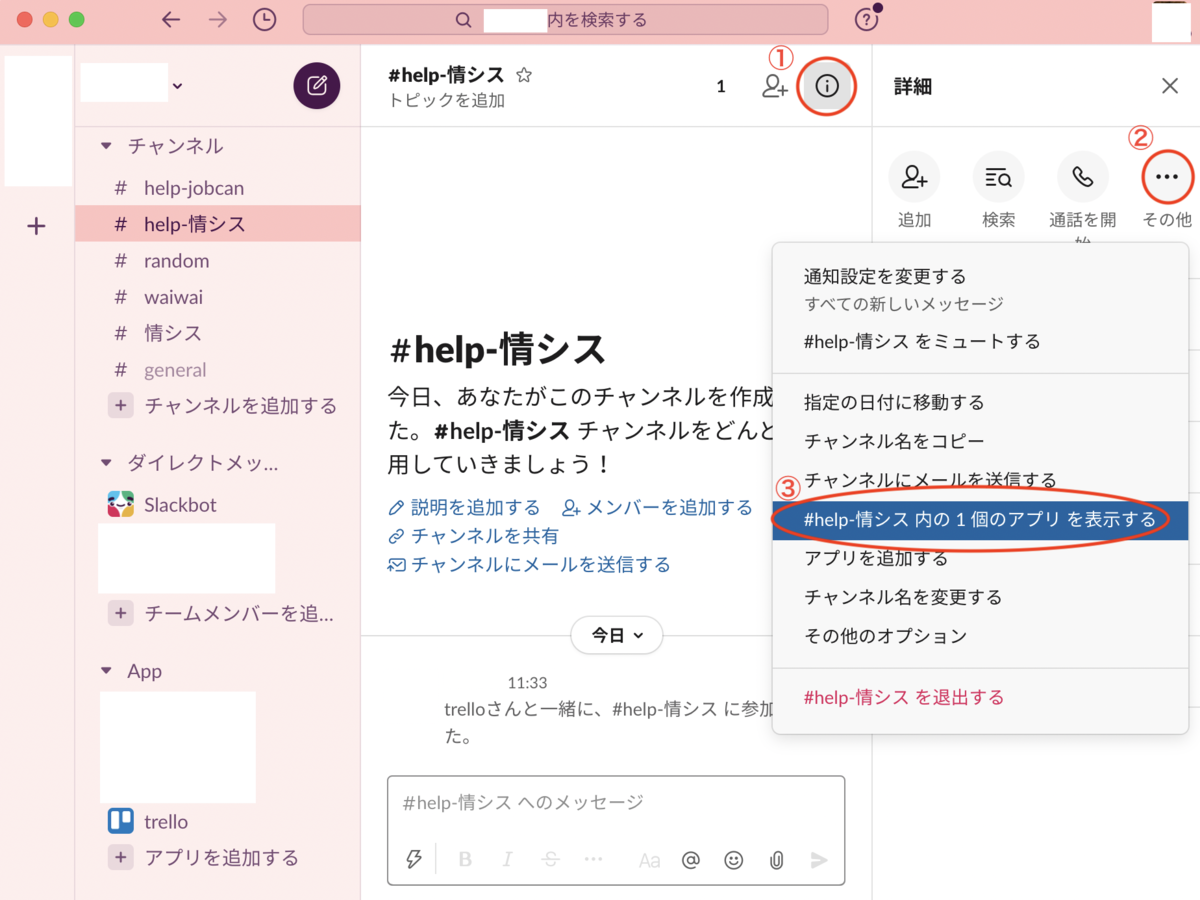Click the その他 more options icon

point(1166,178)
